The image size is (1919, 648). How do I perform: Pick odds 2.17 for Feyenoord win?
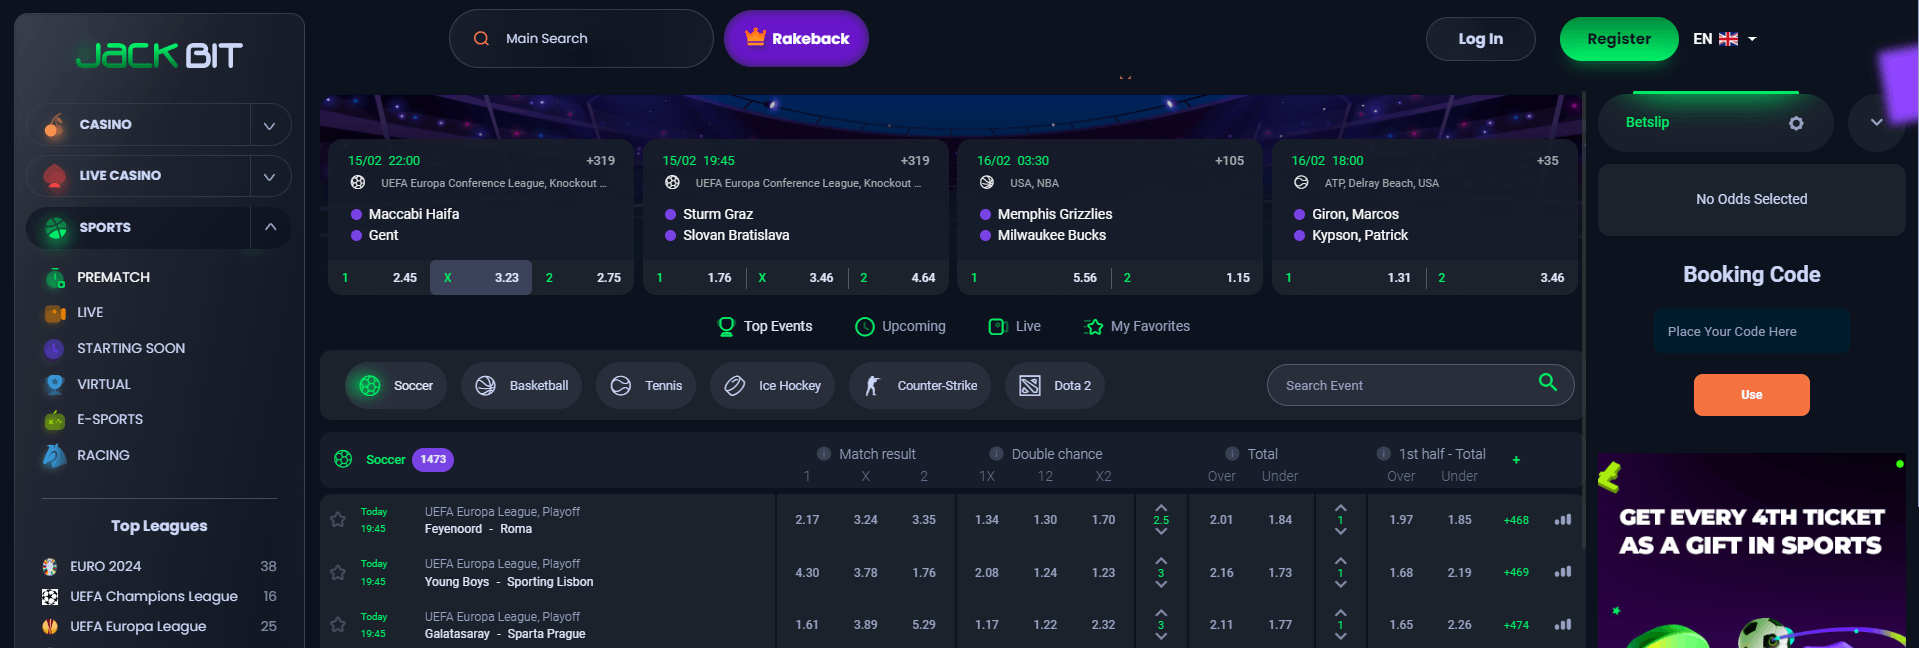tap(807, 520)
